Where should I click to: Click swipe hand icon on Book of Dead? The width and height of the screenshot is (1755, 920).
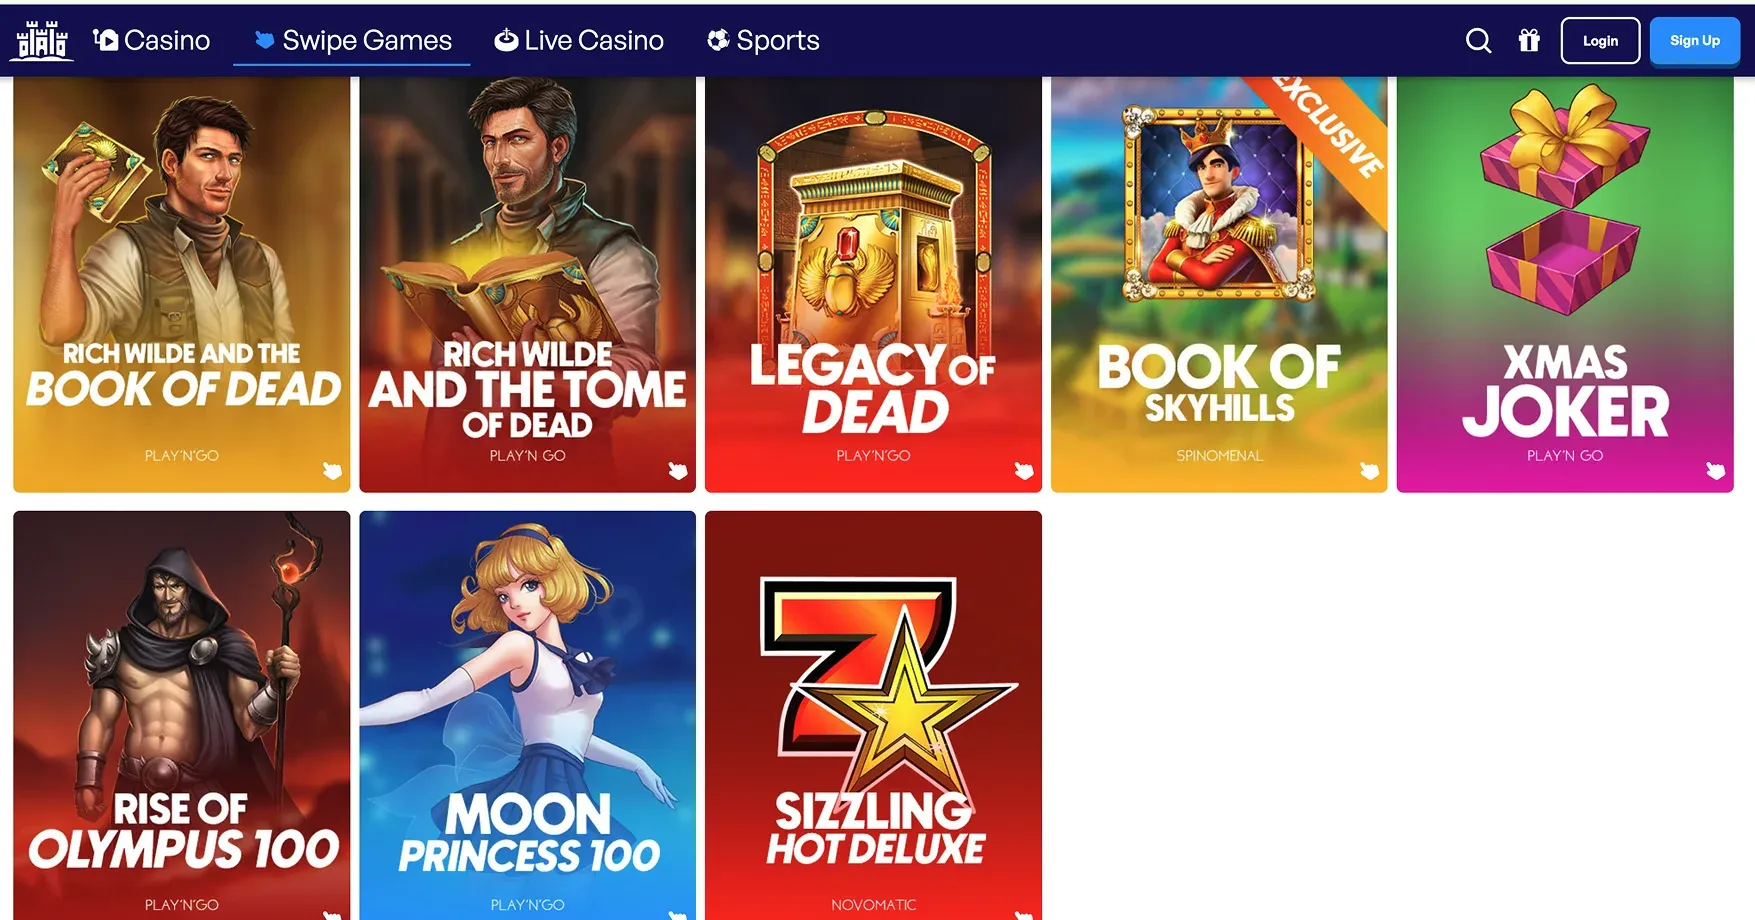(x=332, y=470)
